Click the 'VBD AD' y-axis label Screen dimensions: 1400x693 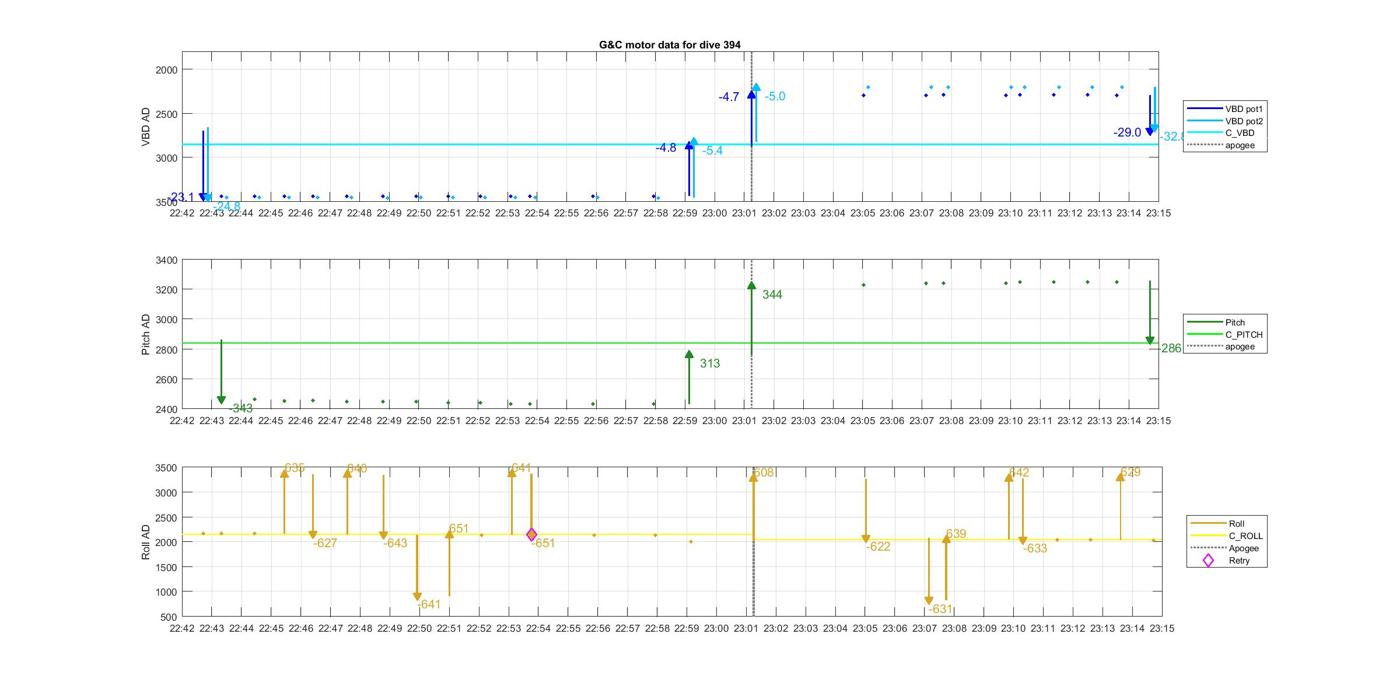point(146,126)
